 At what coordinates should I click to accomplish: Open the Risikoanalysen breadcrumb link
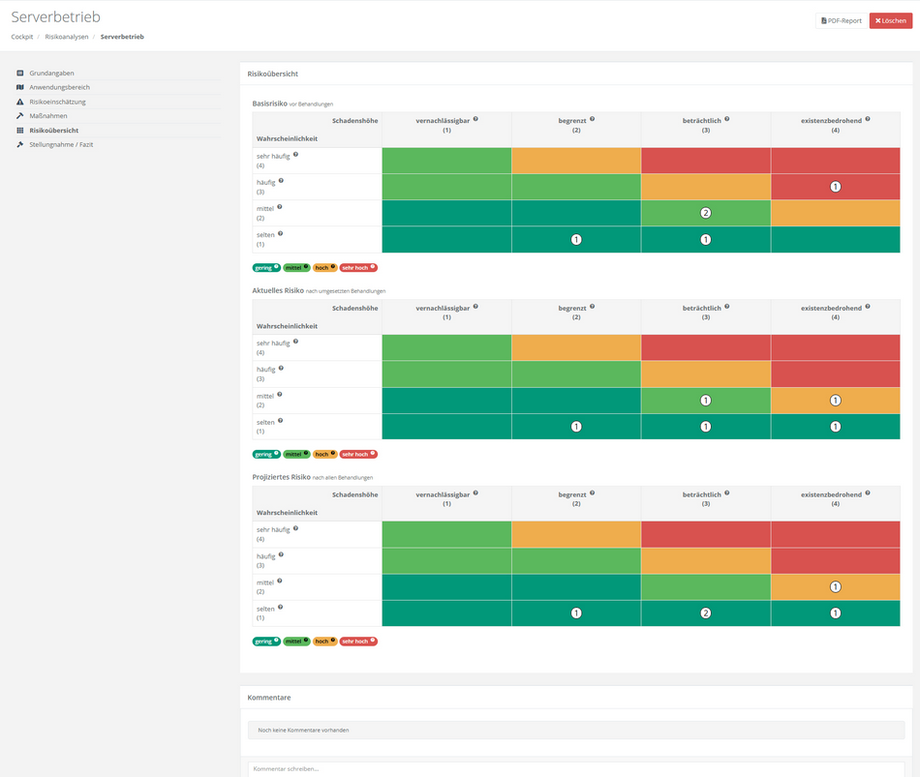coord(66,36)
